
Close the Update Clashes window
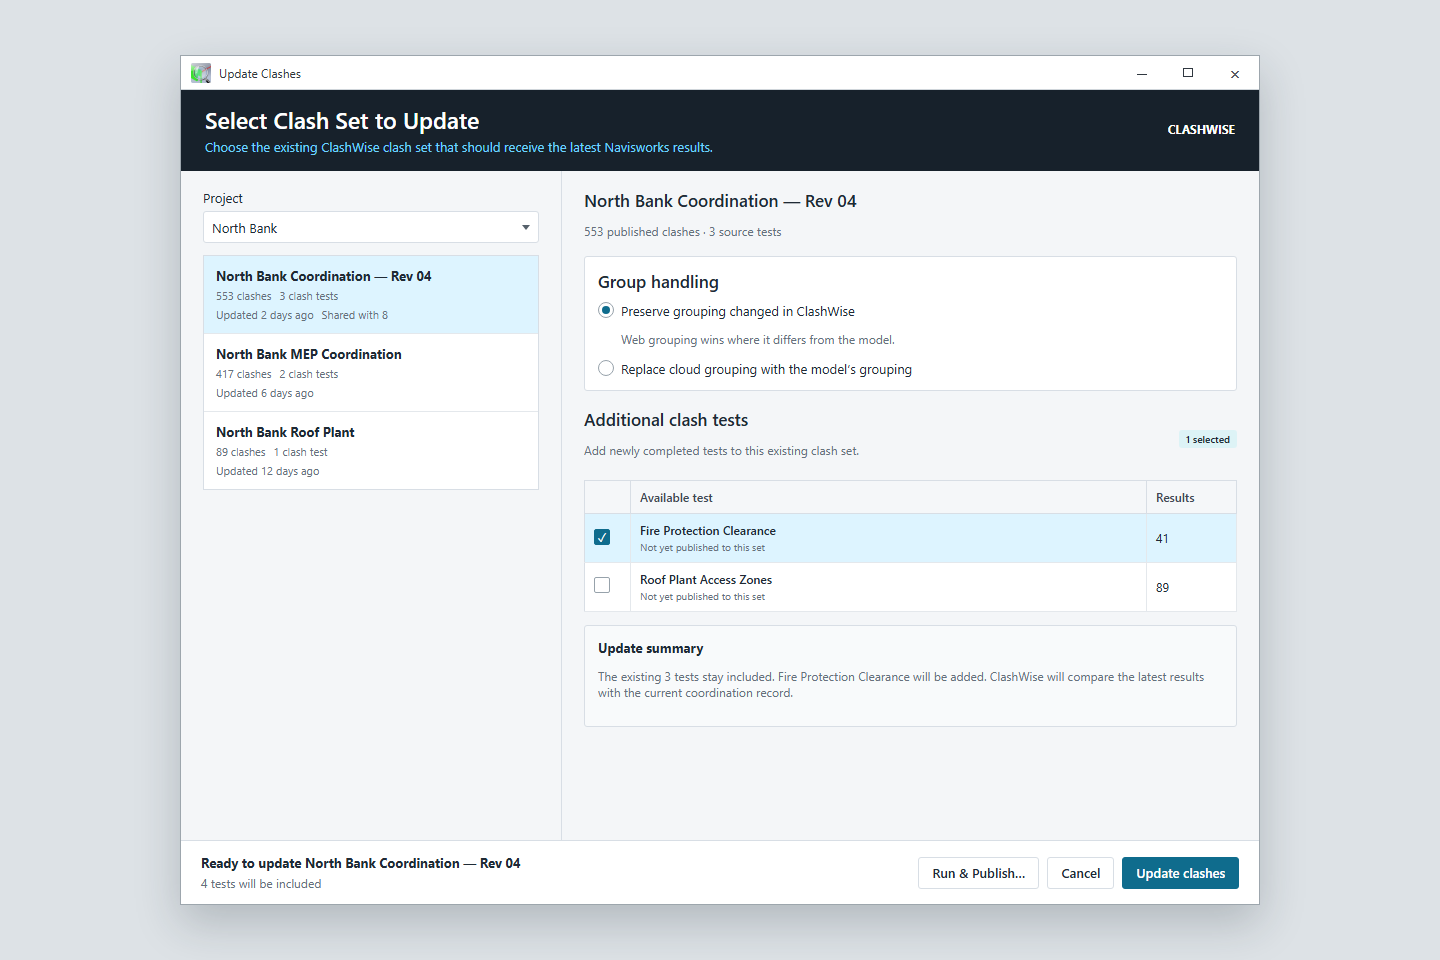coord(1235,73)
